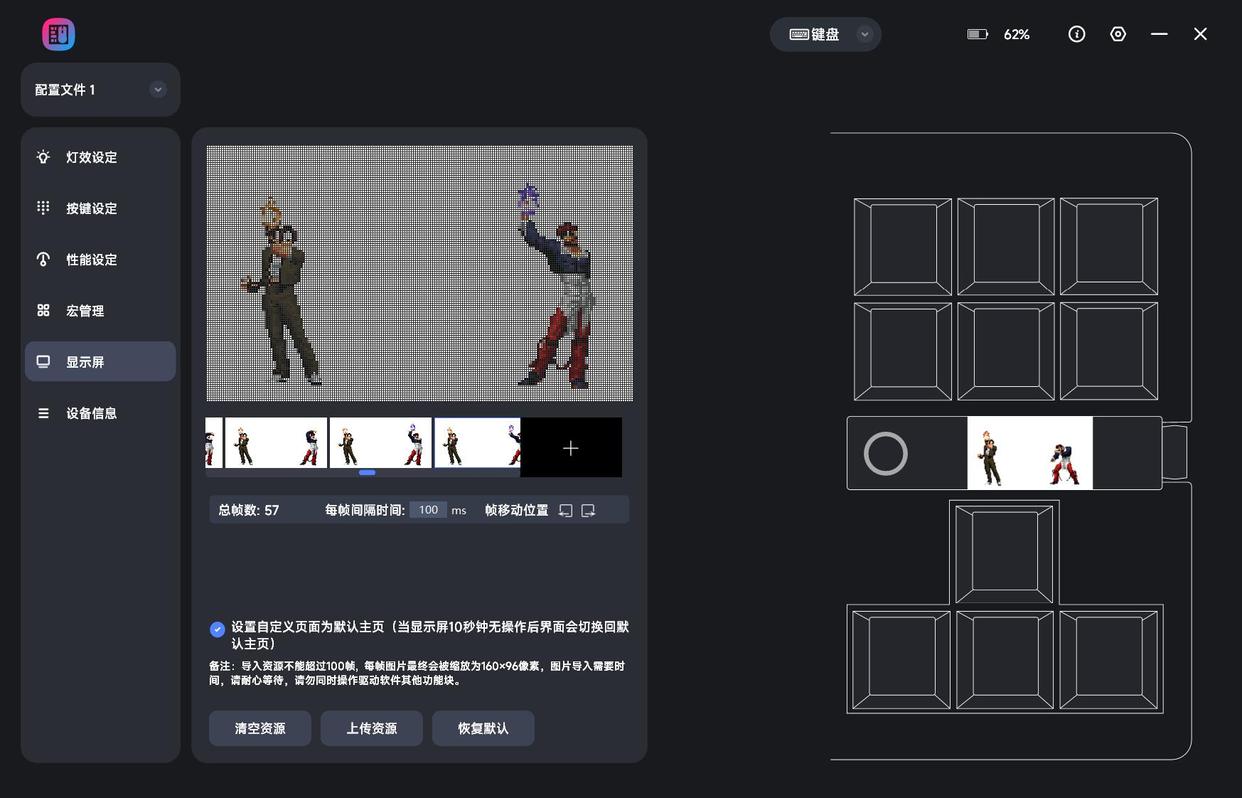Click the add frame plus tile
This screenshot has height=798, width=1242.
(x=570, y=448)
